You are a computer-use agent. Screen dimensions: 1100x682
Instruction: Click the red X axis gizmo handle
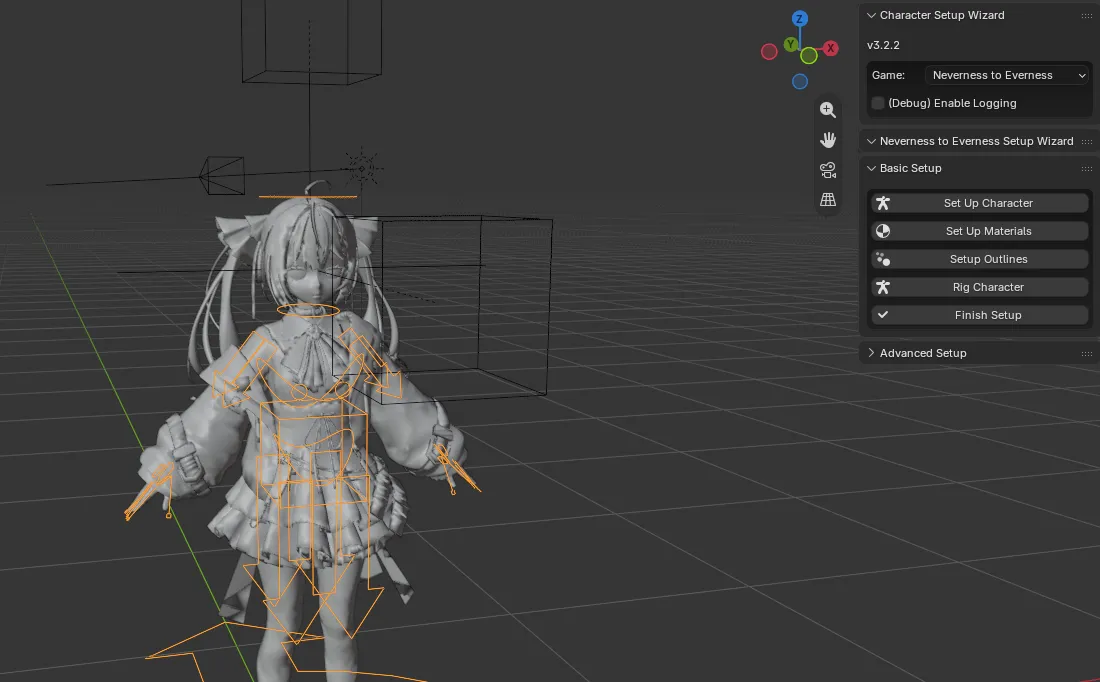(831, 48)
